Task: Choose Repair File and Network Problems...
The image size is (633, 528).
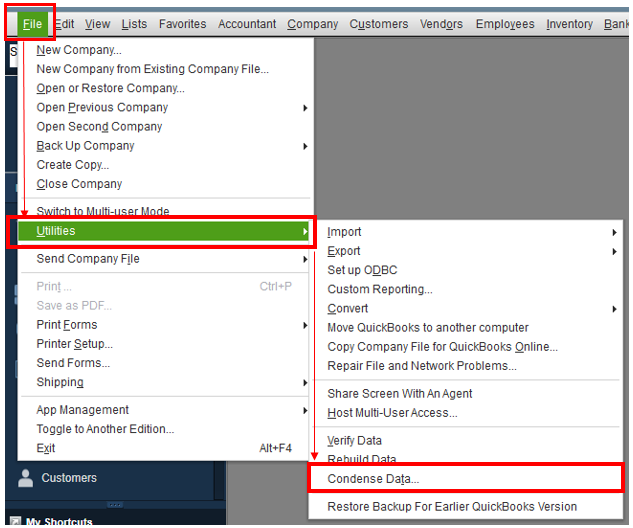Action: point(466,366)
